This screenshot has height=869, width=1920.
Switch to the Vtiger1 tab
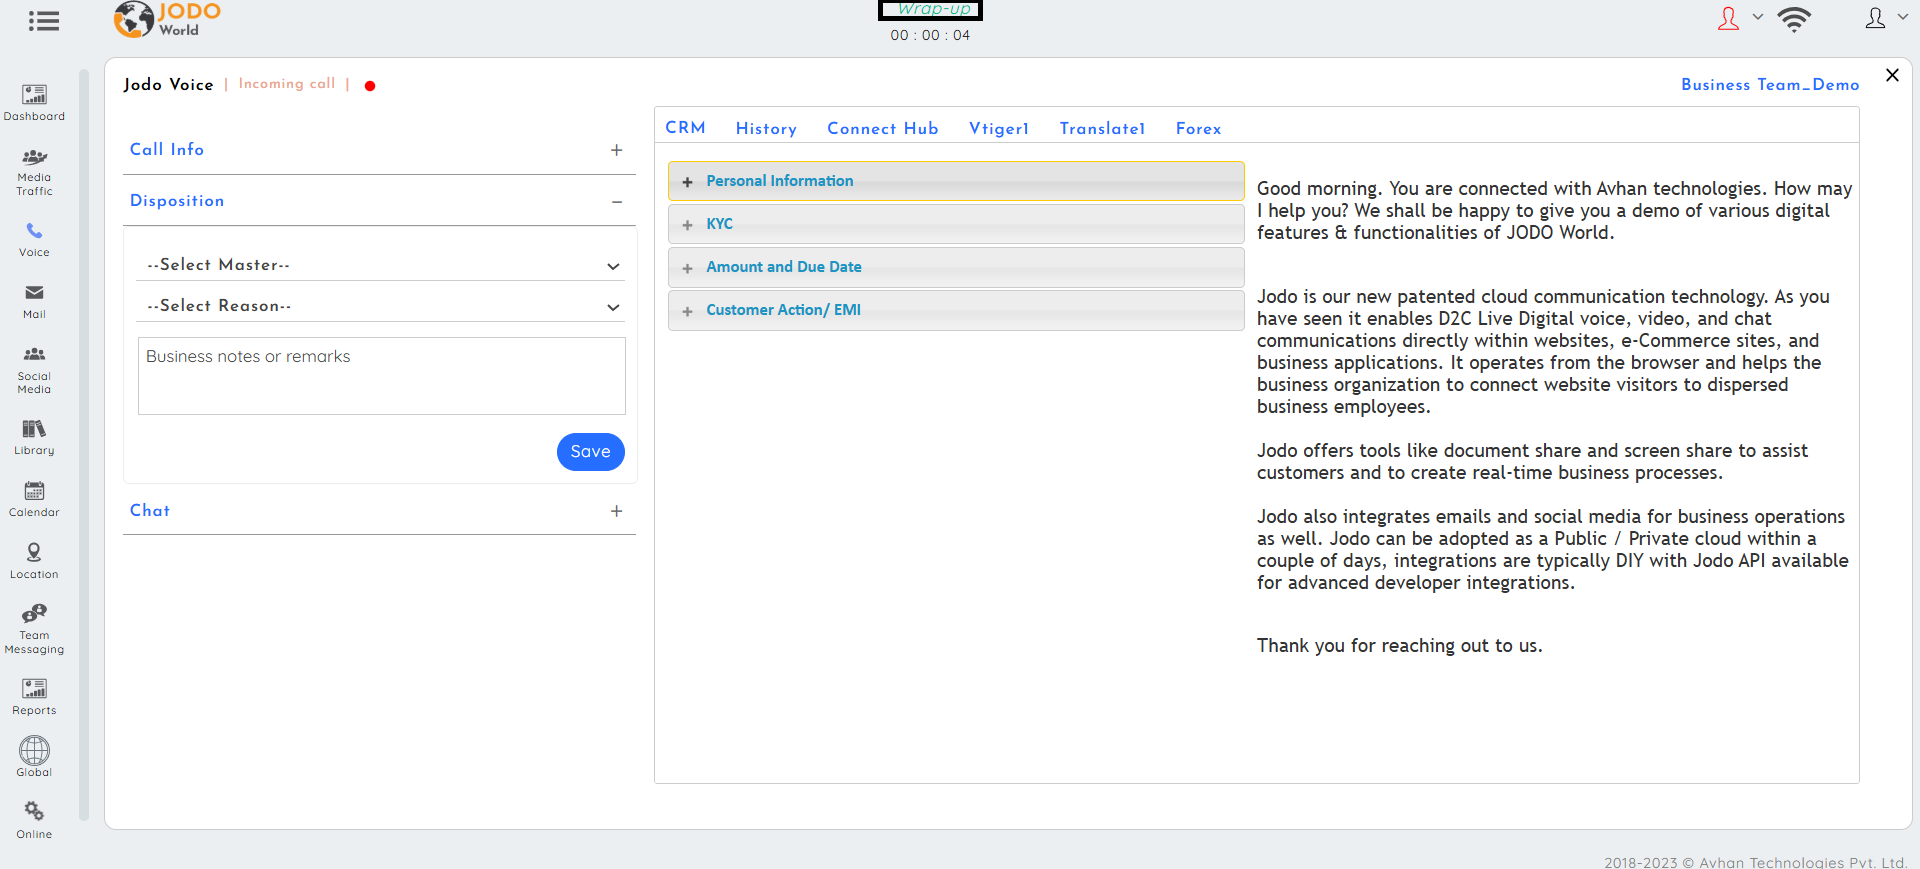(999, 128)
